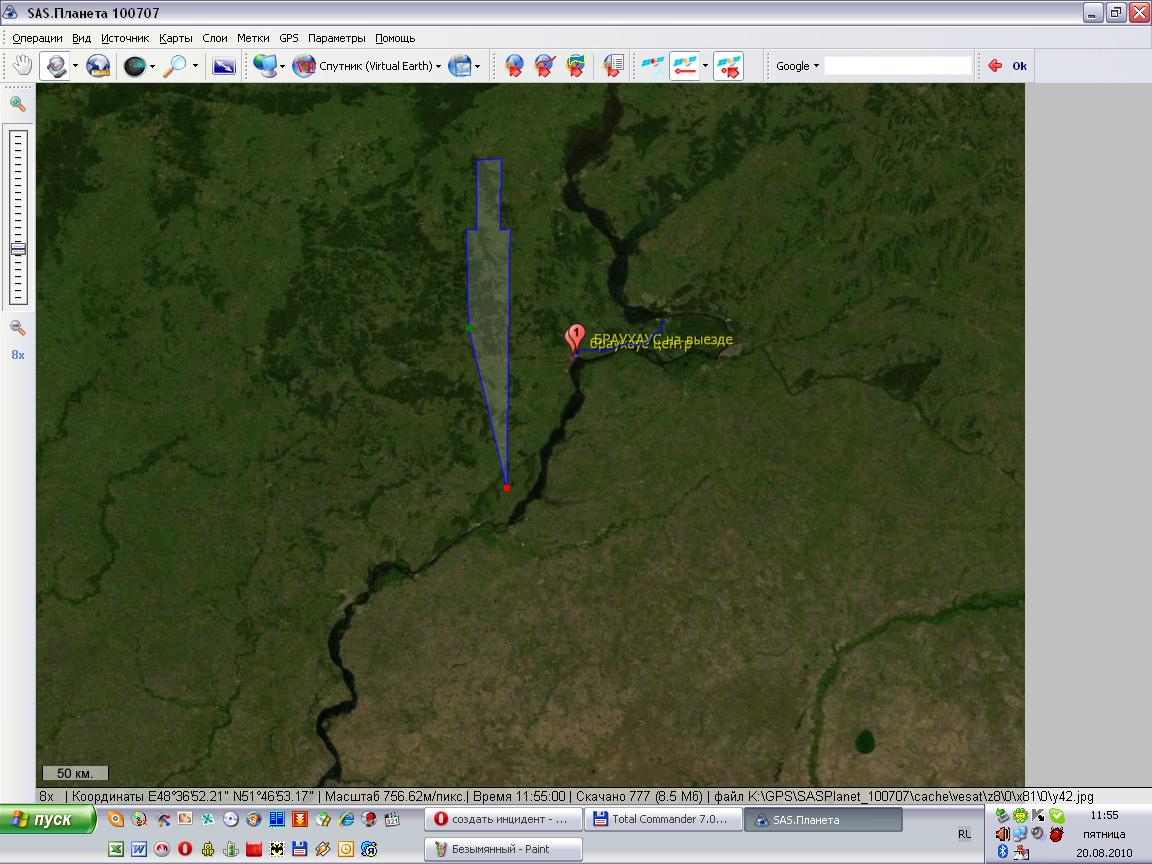Click the red arrow next to Ok
Image resolution: width=1152 pixels, height=864 pixels.
[x=995, y=66]
